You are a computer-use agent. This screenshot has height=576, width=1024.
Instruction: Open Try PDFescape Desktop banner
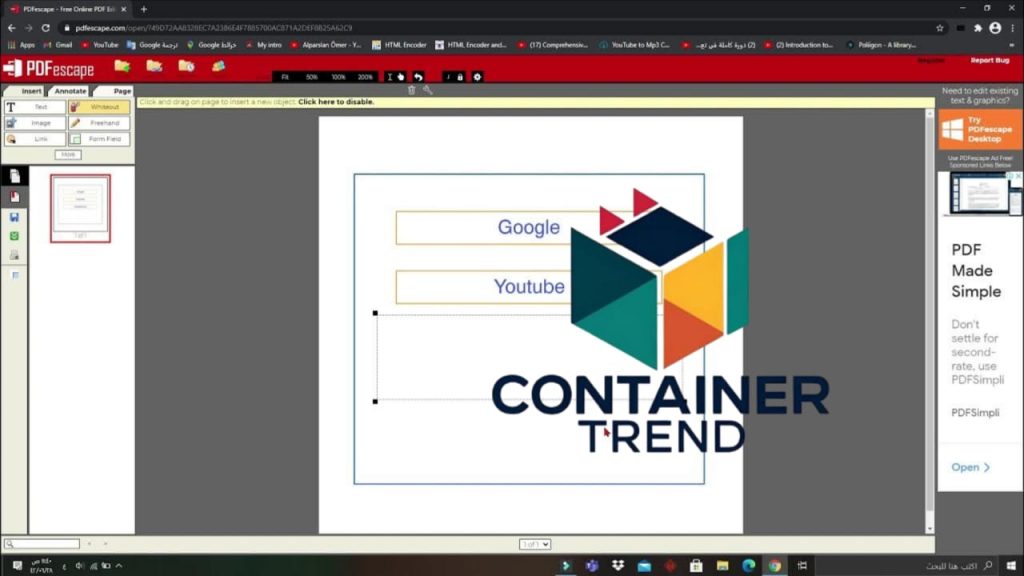(x=980, y=129)
